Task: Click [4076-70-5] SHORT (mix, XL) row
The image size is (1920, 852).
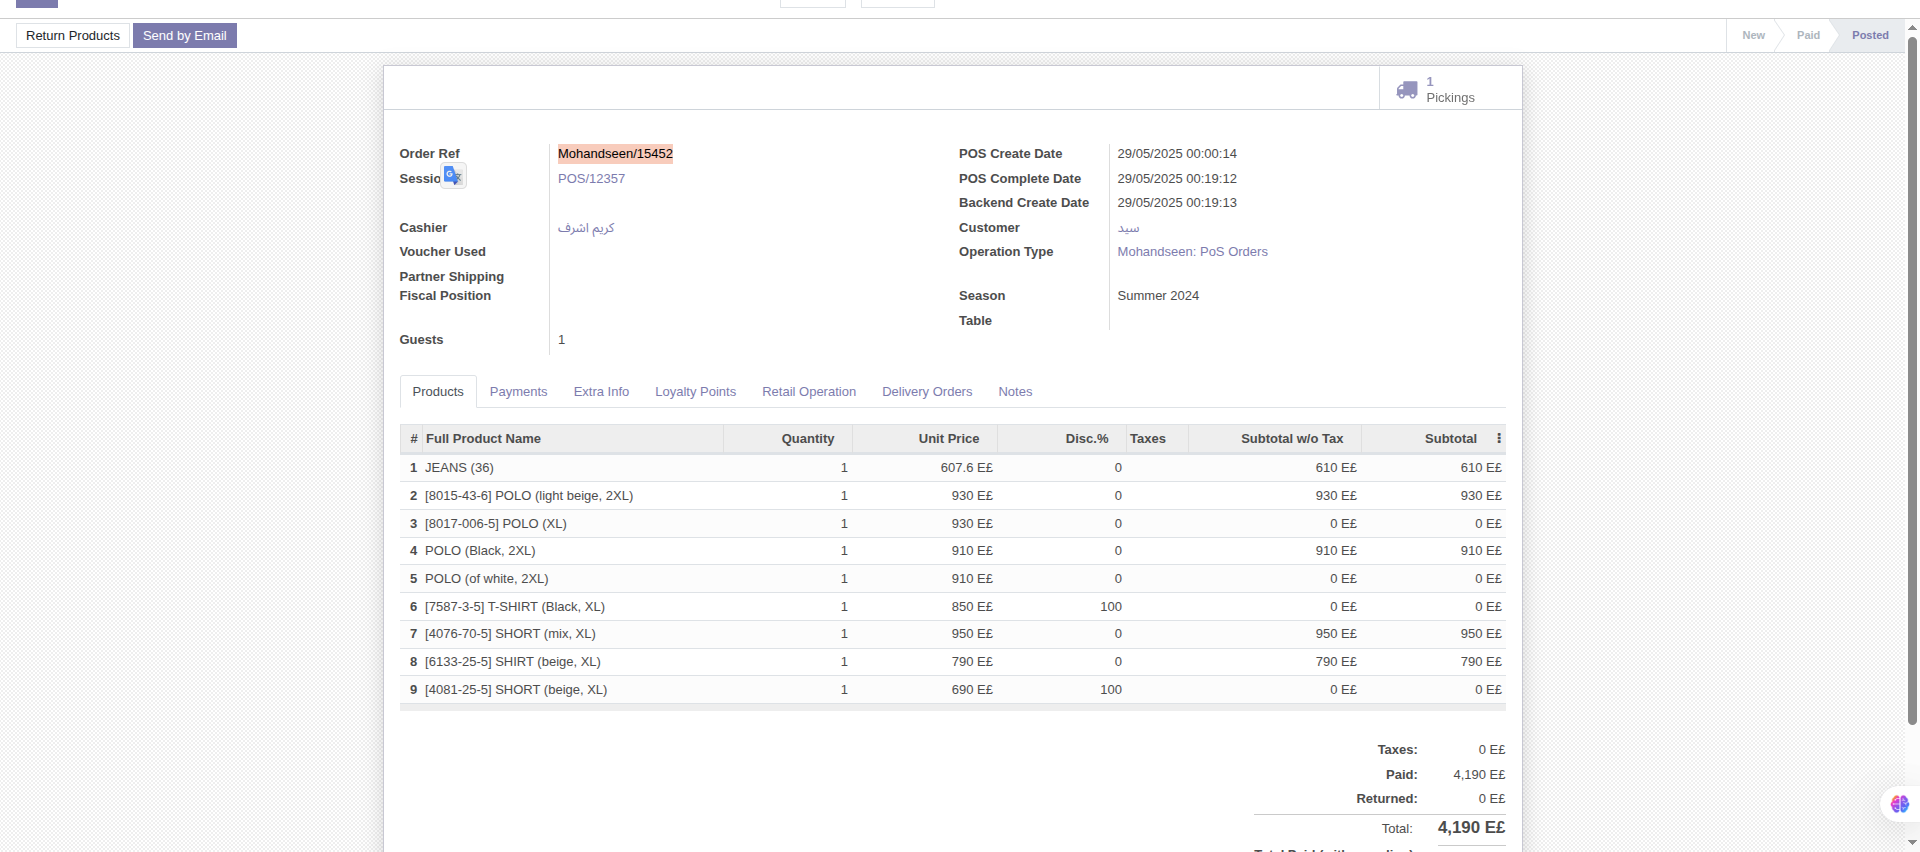Action: tap(953, 634)
